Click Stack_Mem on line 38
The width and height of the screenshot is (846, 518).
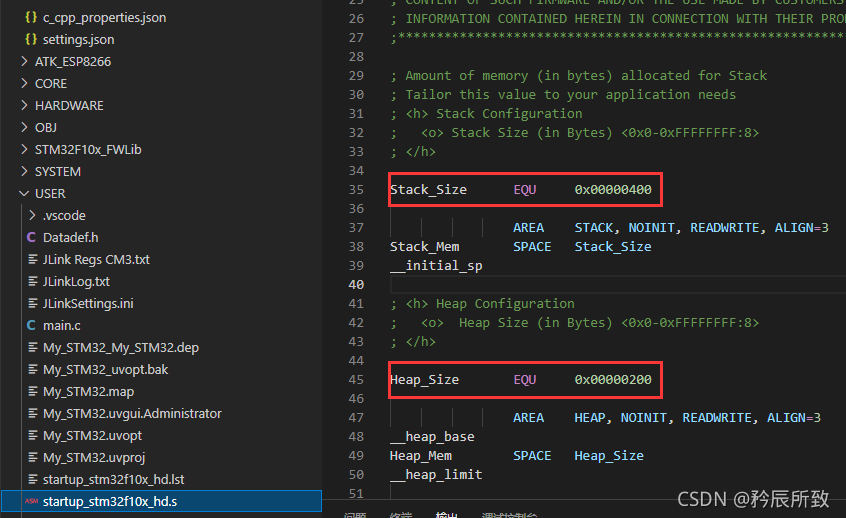[x=425, y=247]
